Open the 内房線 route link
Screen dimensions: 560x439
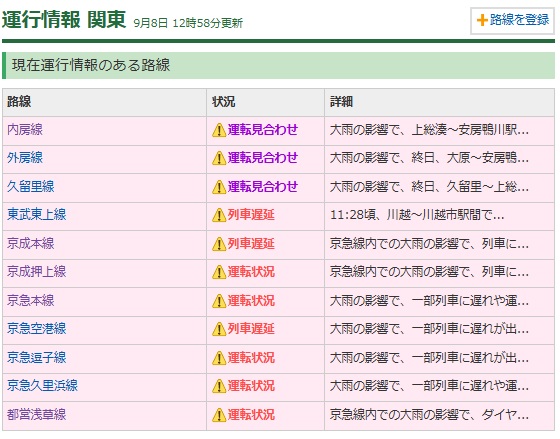(25, 130)
